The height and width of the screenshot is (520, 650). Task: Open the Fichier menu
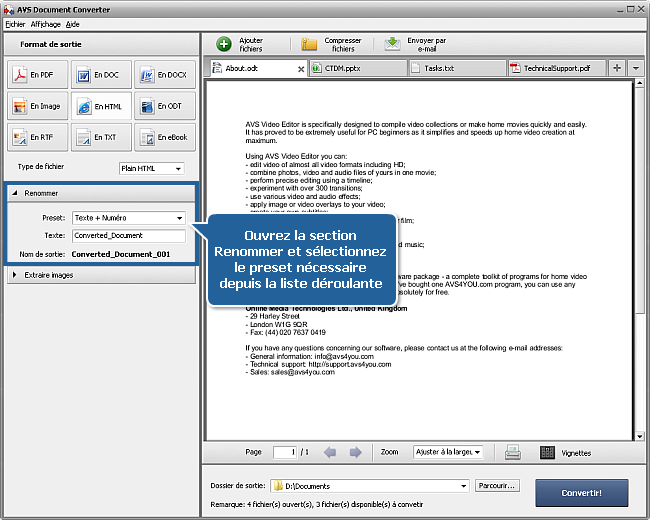(15, 23)
